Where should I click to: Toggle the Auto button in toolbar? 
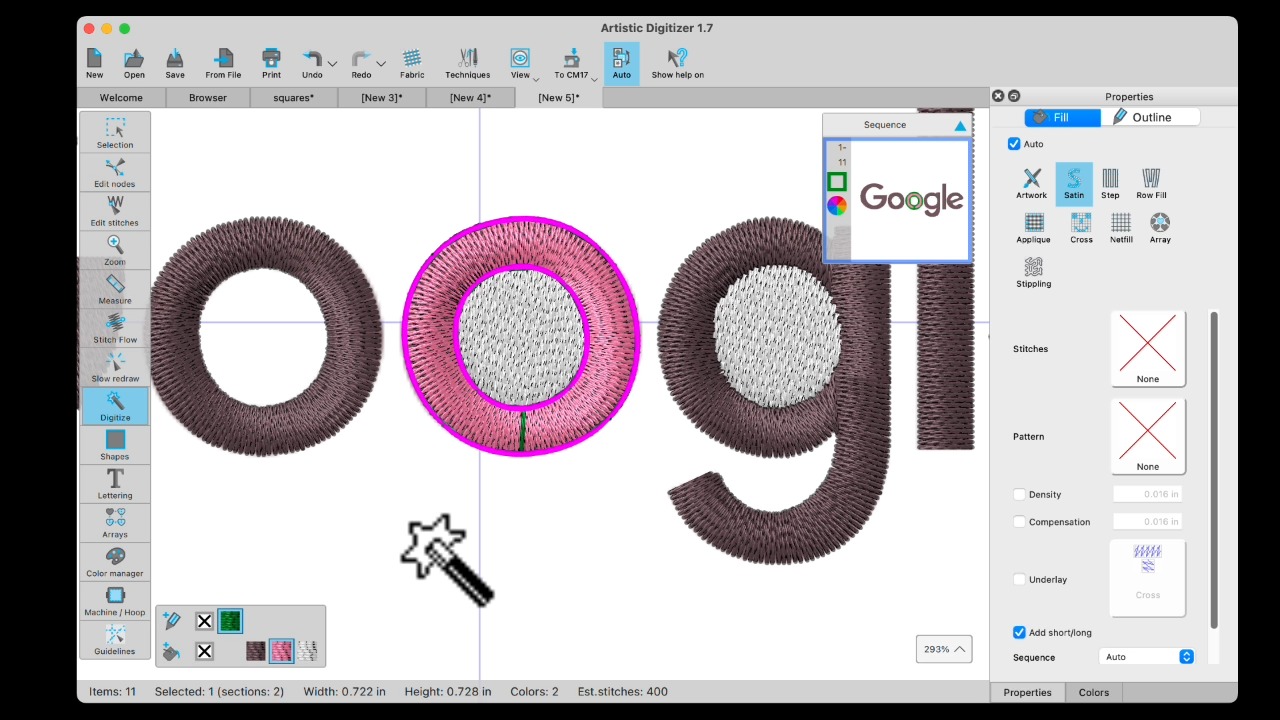[x=622, y=63]
